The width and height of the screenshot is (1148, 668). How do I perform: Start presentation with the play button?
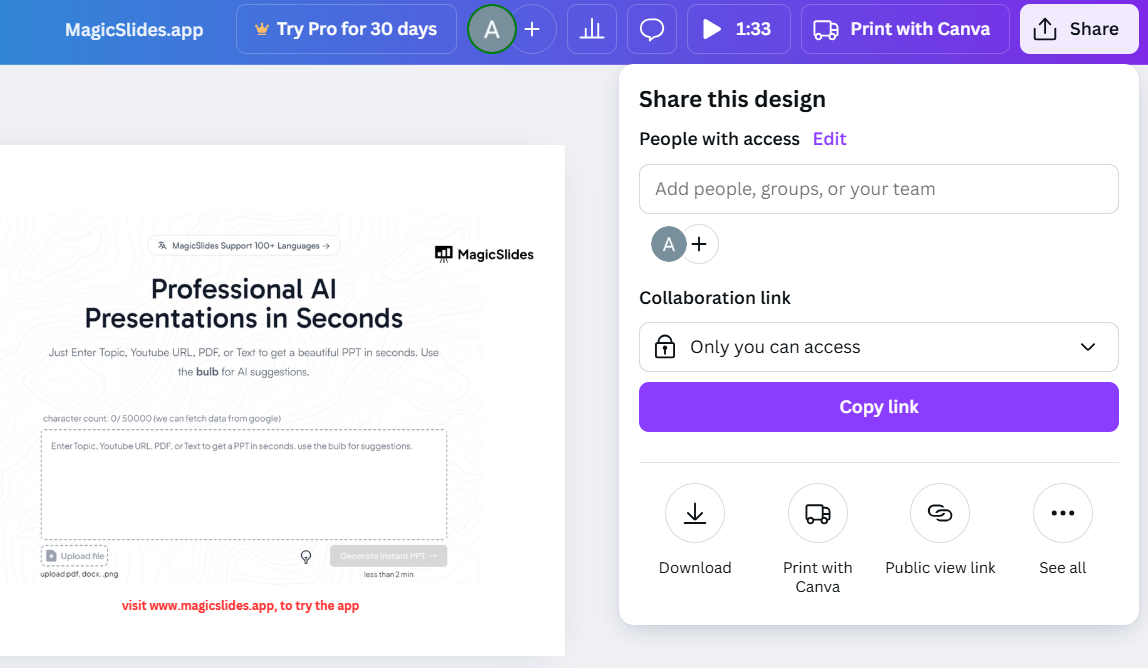739,29
